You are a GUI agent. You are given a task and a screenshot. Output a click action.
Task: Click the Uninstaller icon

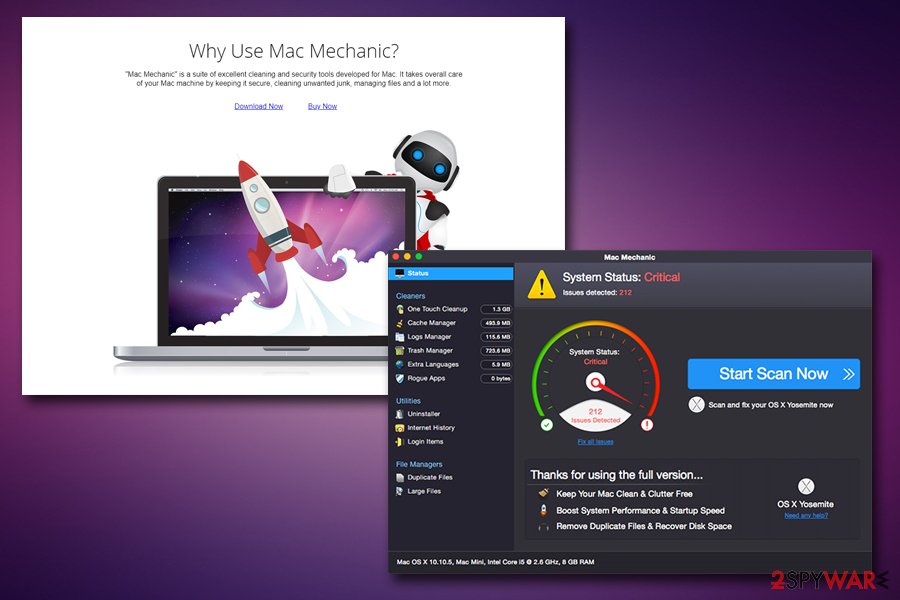399,414
